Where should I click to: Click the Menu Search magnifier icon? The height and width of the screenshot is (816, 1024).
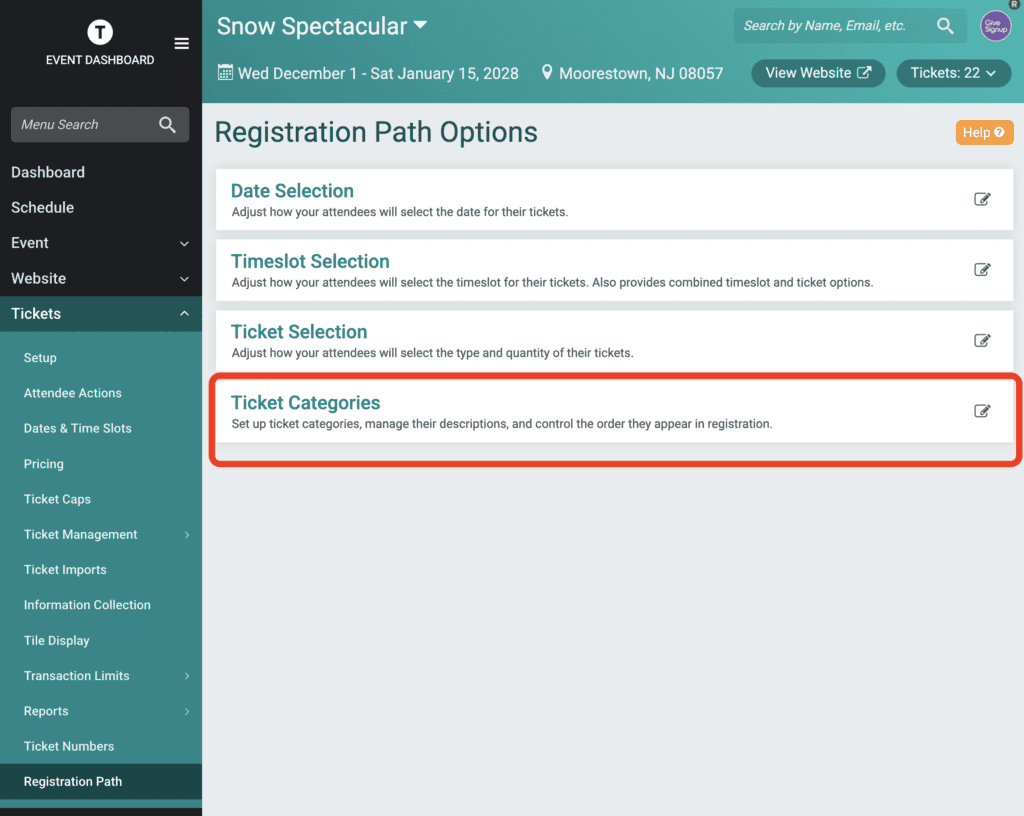(x=167, y=125)
